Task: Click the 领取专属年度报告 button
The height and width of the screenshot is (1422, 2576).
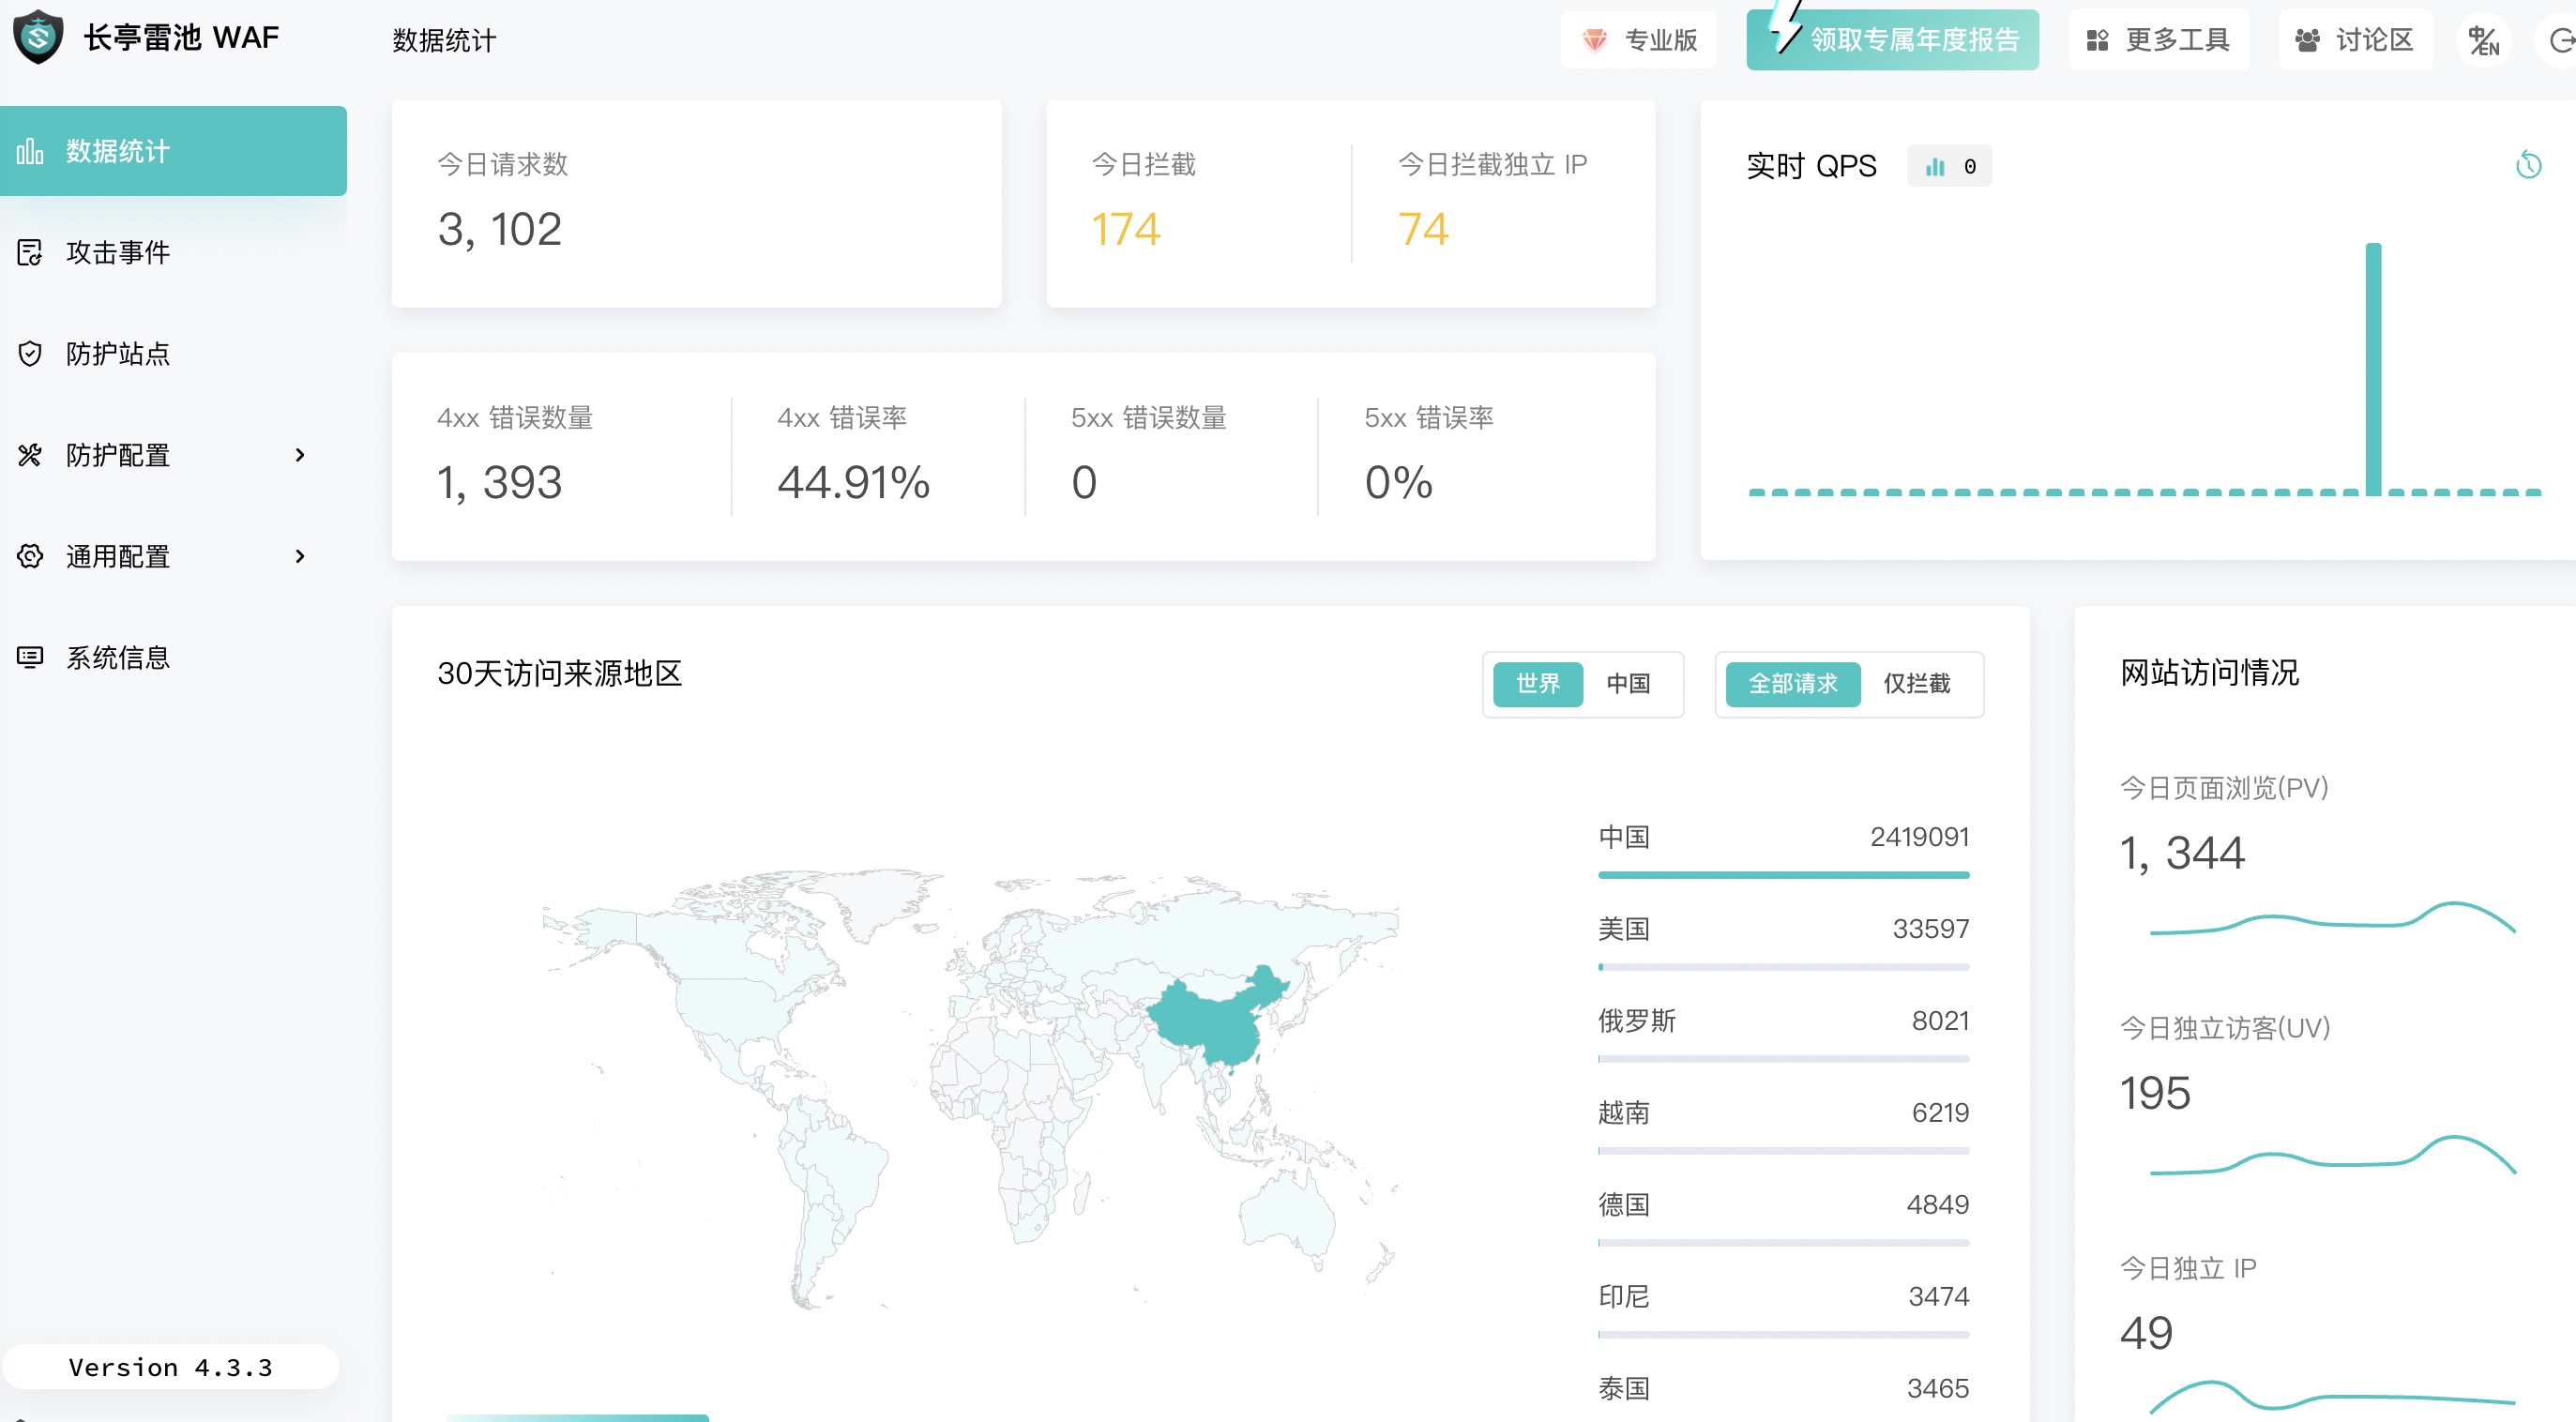Action: click(x=1892, y=40)
